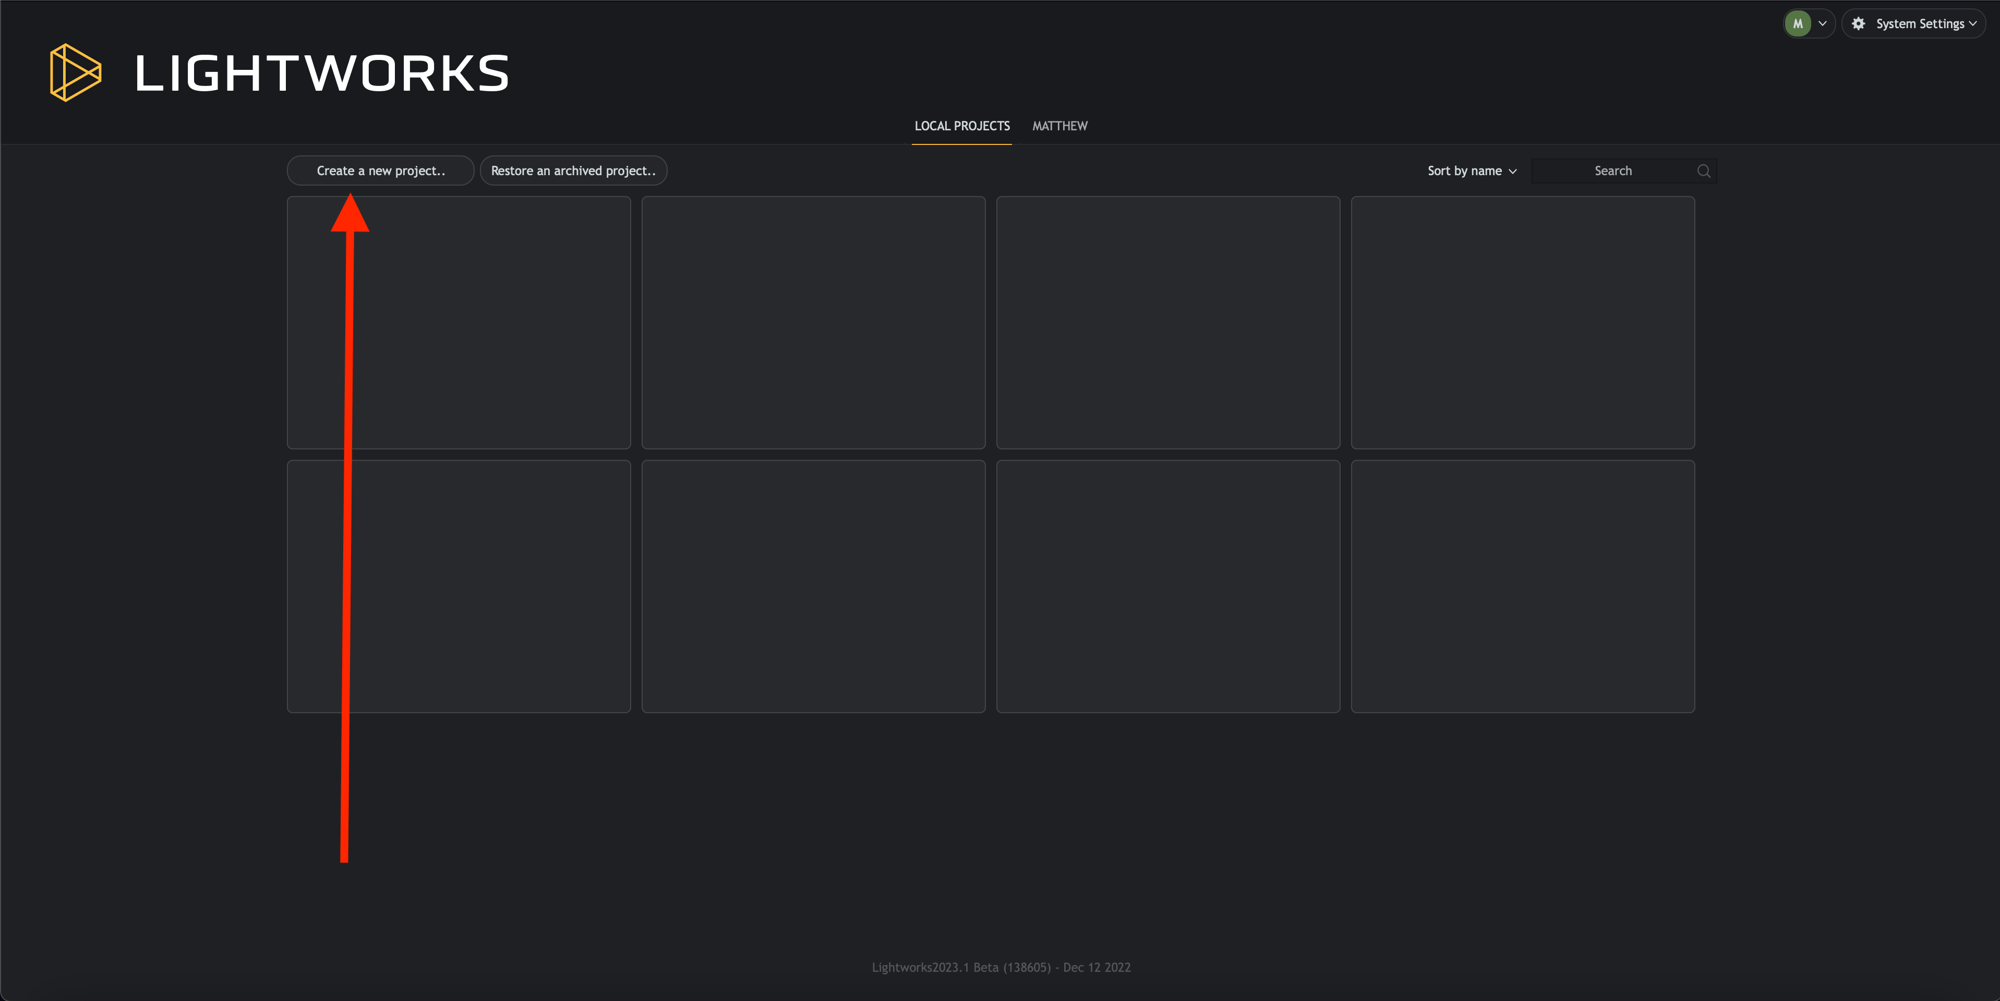Expand the user account dropdown chevron
Image resolution: width=2000 pixels, height=1001 pixels.
(1822, 23)
